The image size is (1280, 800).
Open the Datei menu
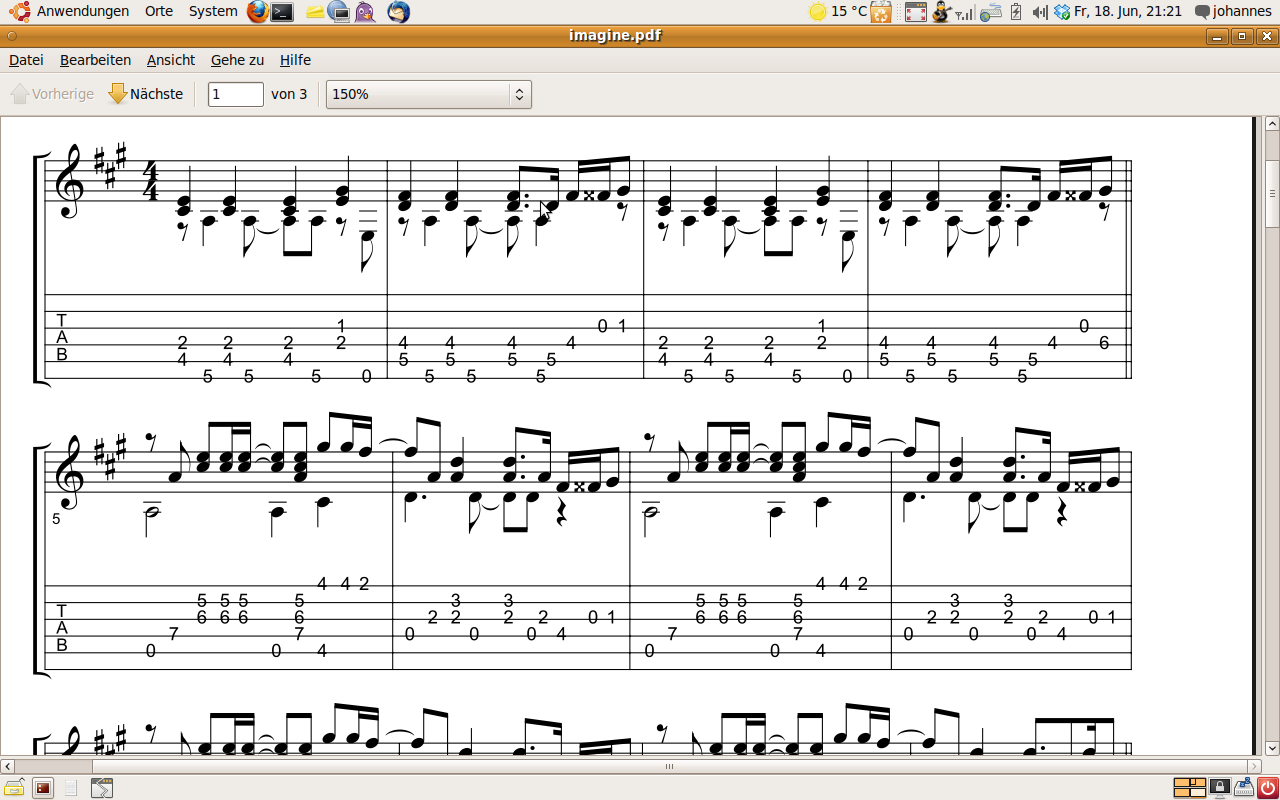tap(26, 60)
